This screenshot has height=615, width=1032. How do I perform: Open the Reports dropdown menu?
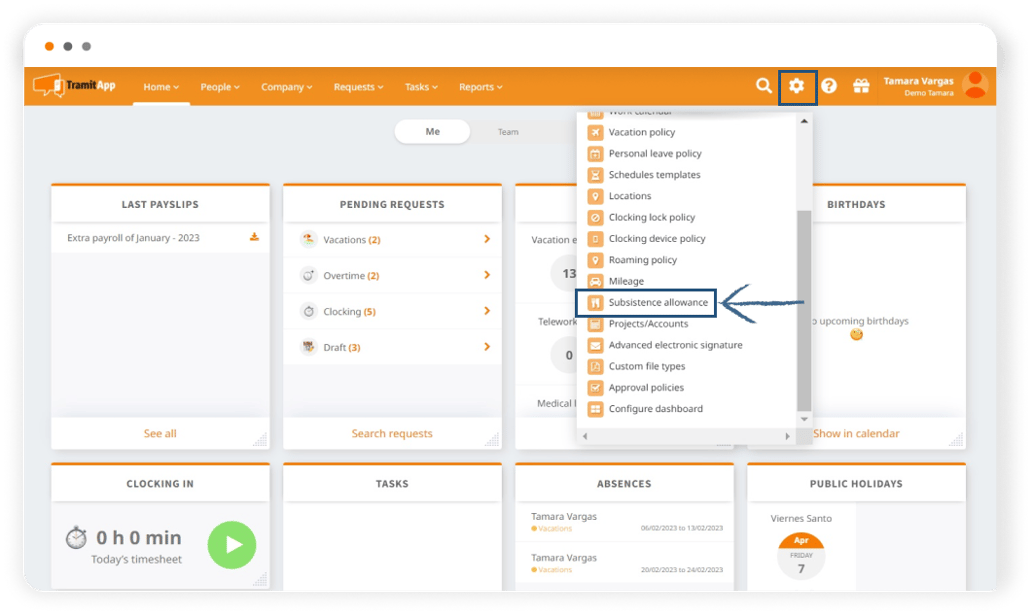pos(480,87)
